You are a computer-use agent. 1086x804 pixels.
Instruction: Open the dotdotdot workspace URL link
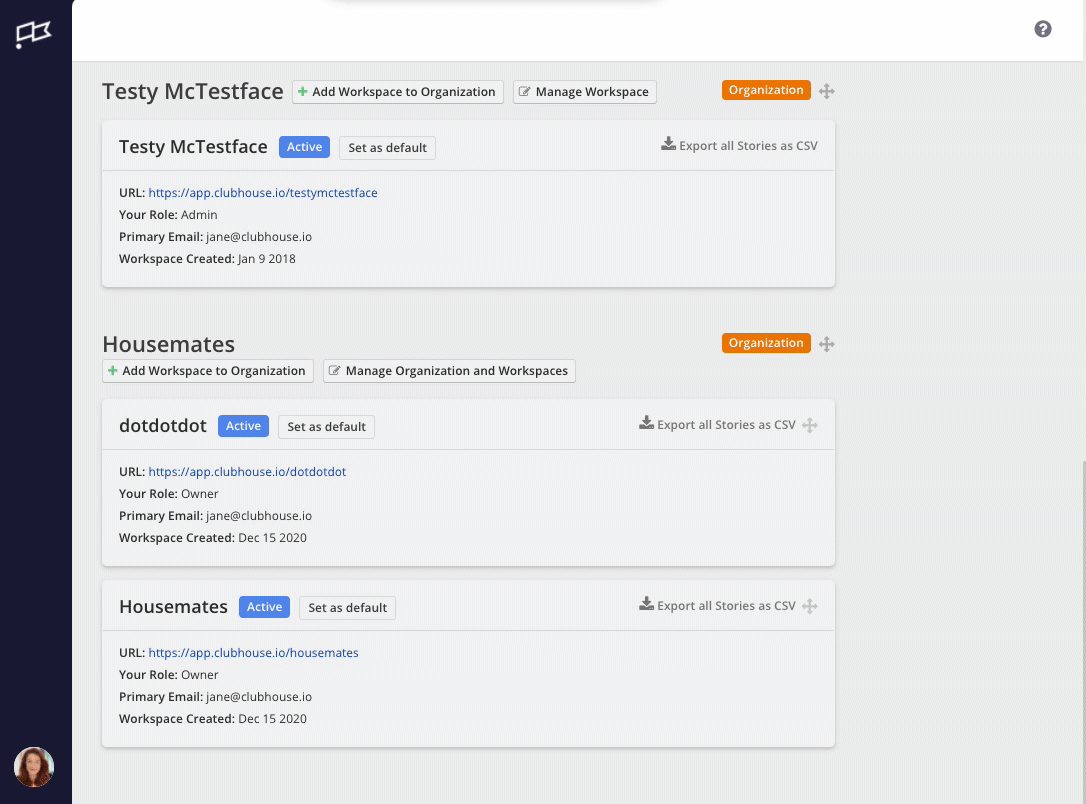coord(247,472)
